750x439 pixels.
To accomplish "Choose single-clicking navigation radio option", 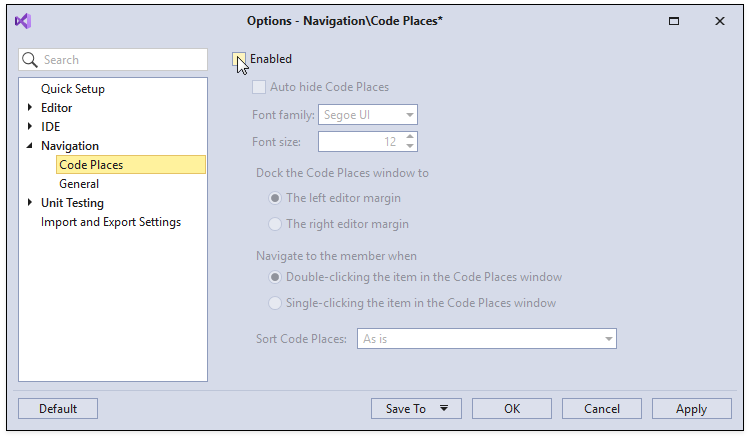I will tap(275, 303).
